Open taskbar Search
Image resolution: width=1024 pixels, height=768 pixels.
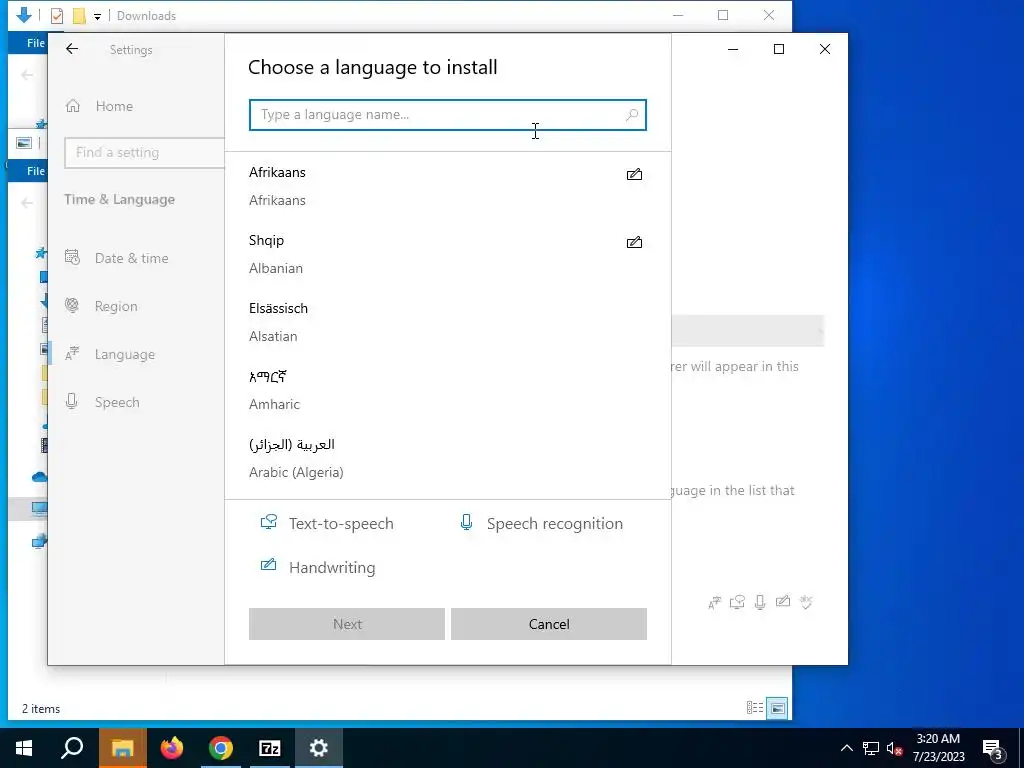point(72,748)
